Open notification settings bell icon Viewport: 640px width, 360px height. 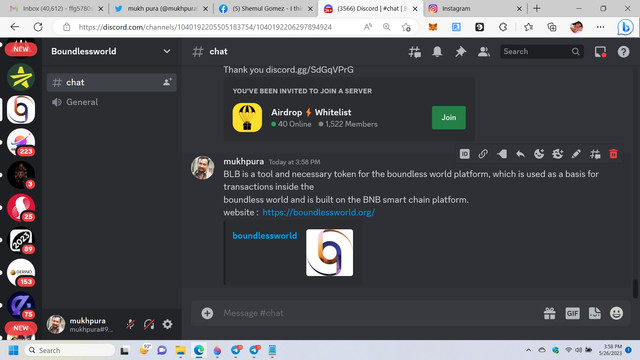(437, 51)
